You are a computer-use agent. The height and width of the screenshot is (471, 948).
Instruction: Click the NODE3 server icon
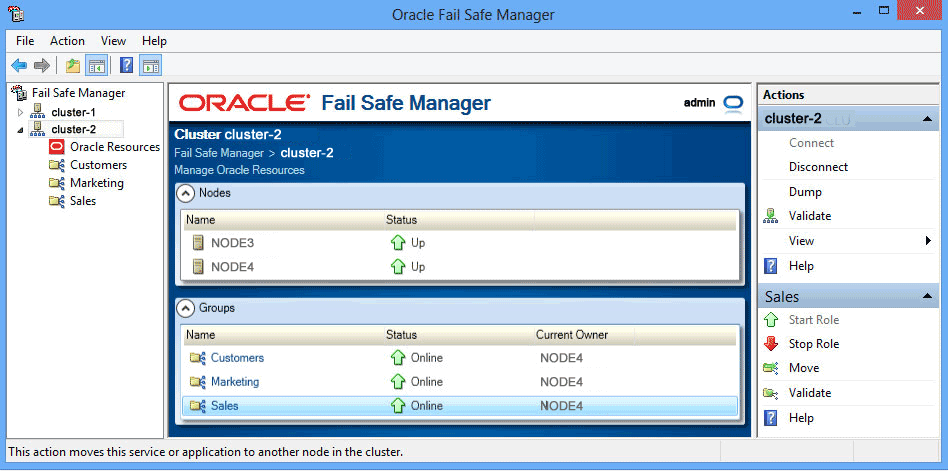197,243
